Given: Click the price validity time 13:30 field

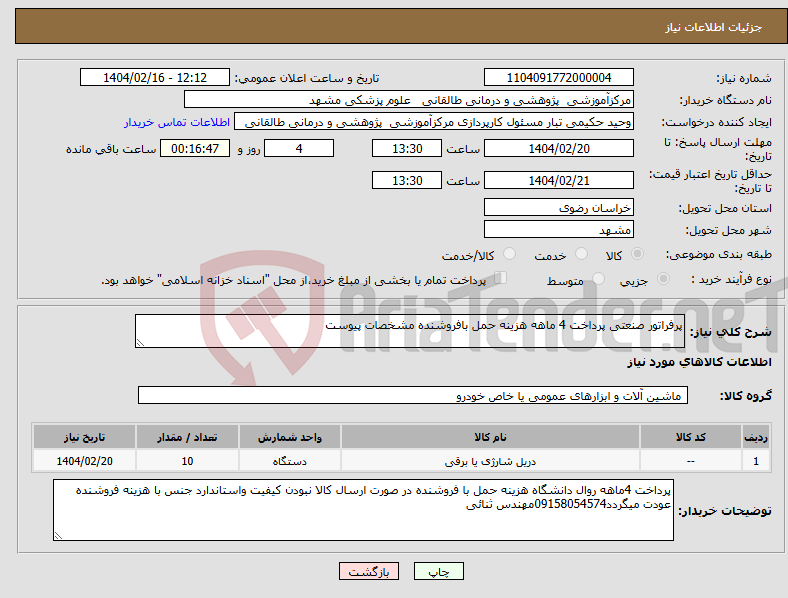Looking at the screenshot, I should point(407,180).
